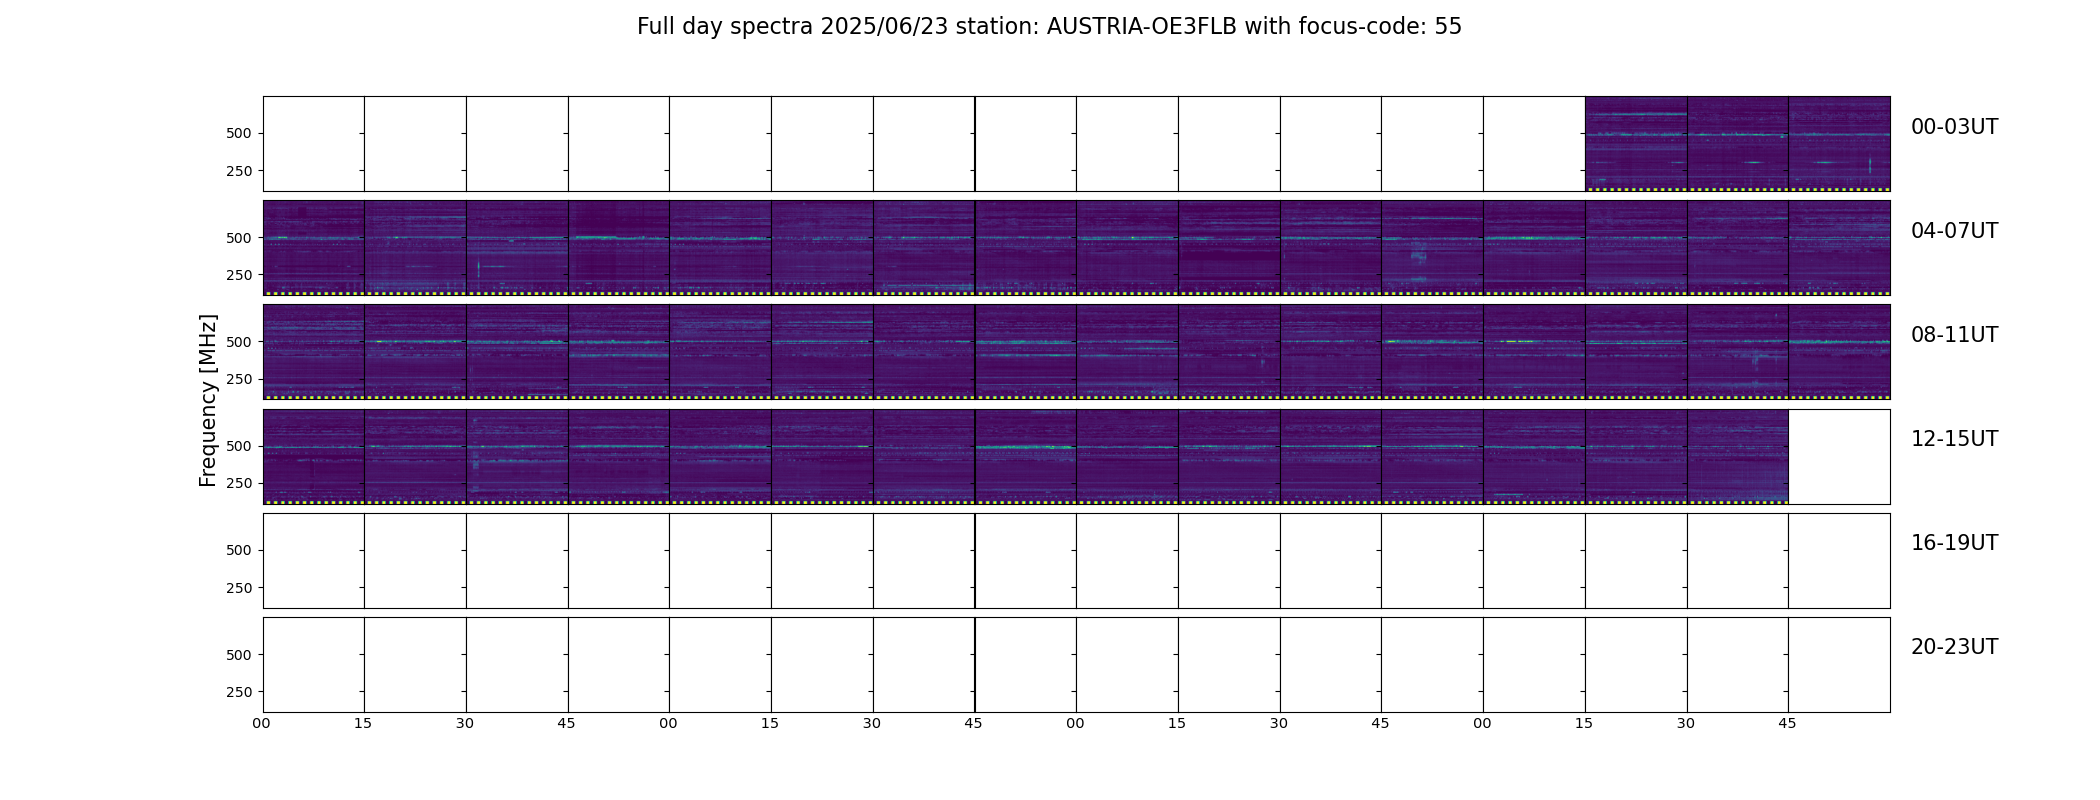2100x800 pixels.
Task: Click the colored spectrogram data in the 00-03UT row
Action: (1737, 144)
